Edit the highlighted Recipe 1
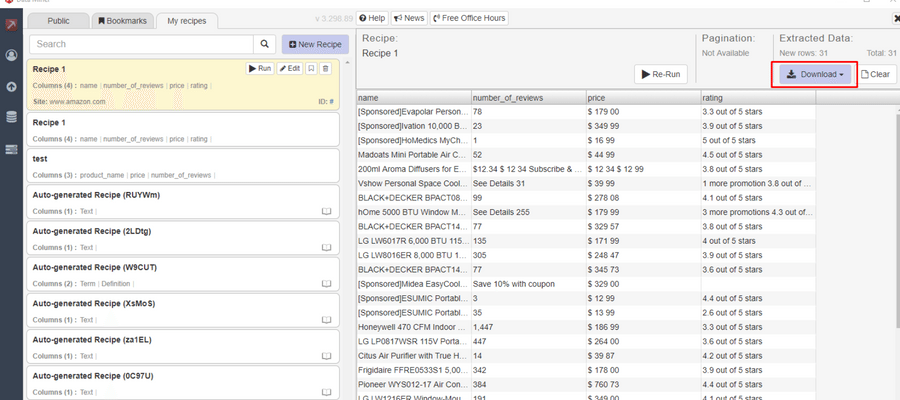This screenshot has height=400, width=900. [x=290, y=68]
